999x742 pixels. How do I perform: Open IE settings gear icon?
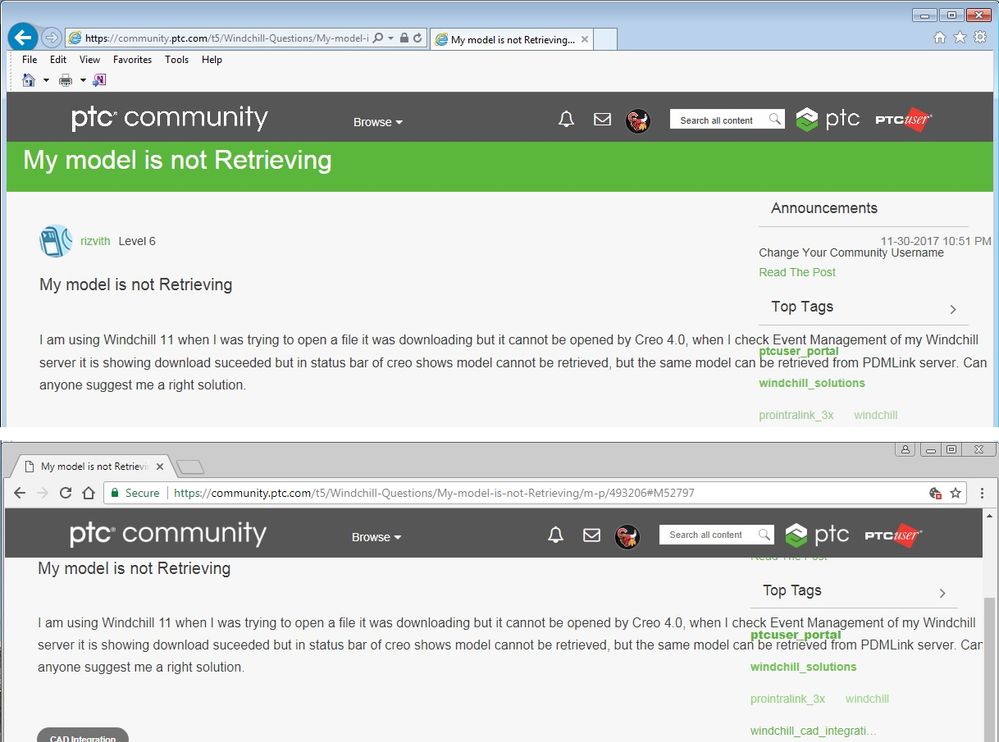click(980, 38)
